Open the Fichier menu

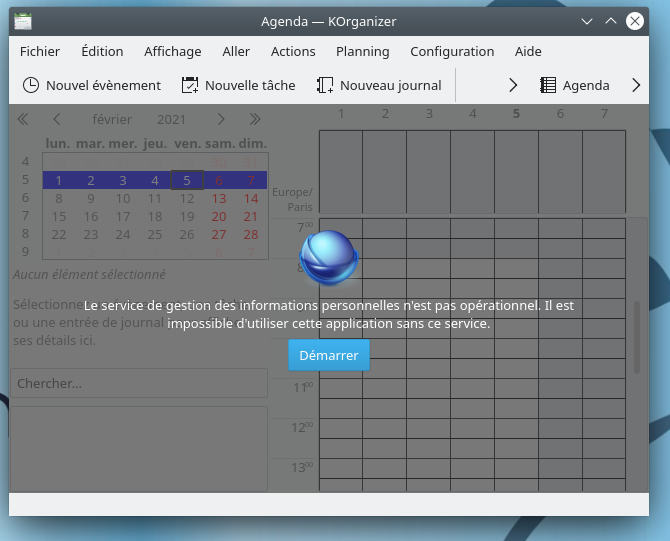pyautogui.click(x=40, y=51)
